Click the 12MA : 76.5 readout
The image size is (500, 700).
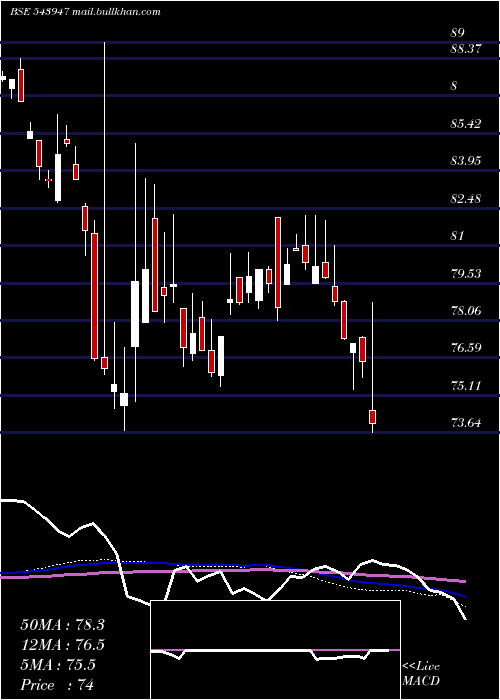click(x=62, y=645)
